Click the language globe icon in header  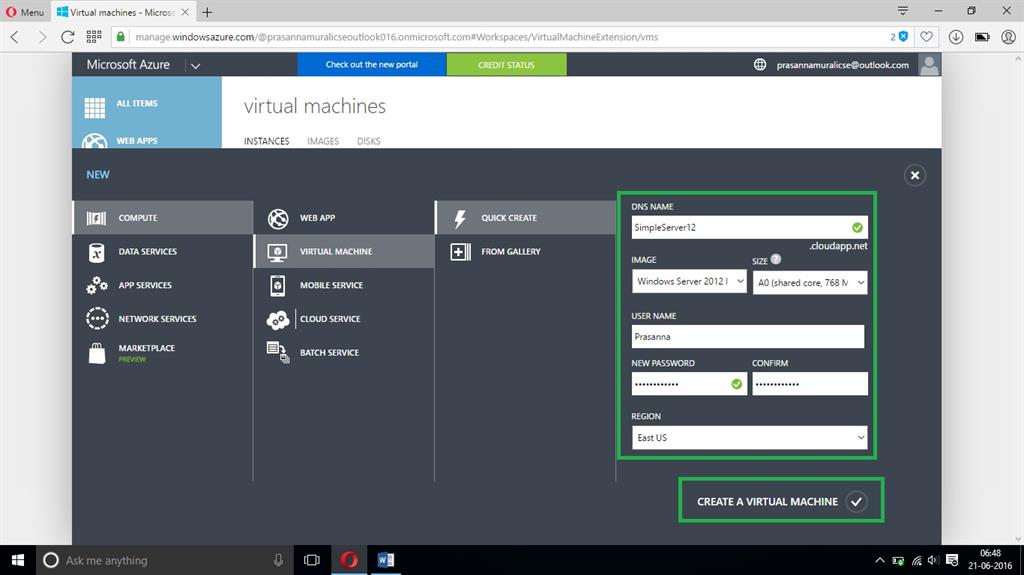coord(760,65)
